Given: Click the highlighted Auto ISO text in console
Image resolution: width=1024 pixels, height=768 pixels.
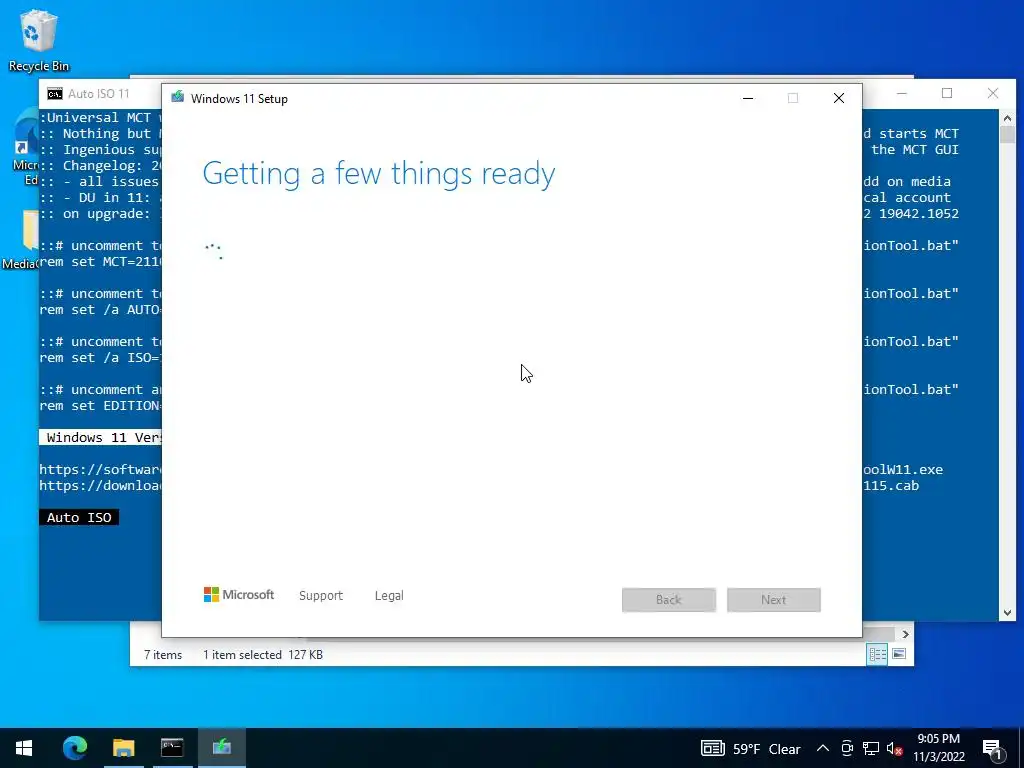Looking at the screenshot, I should 79,517.
